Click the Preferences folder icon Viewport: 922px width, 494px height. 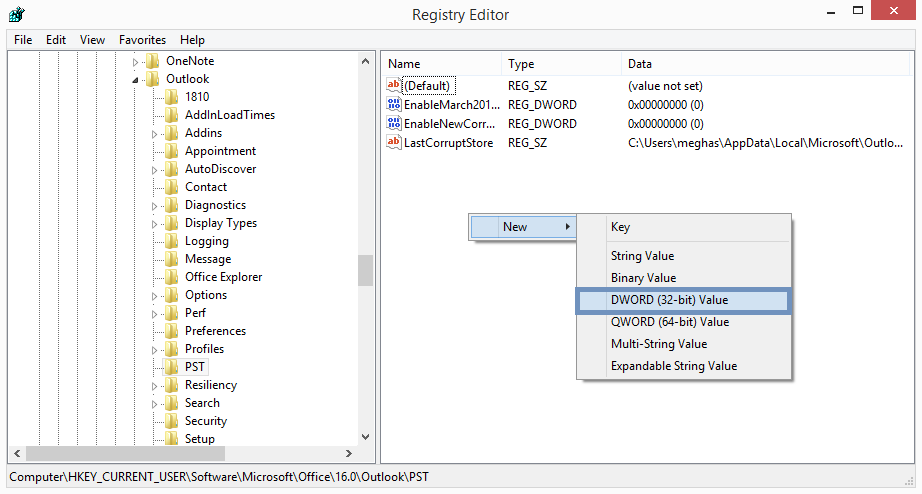(x=171, y=331)
